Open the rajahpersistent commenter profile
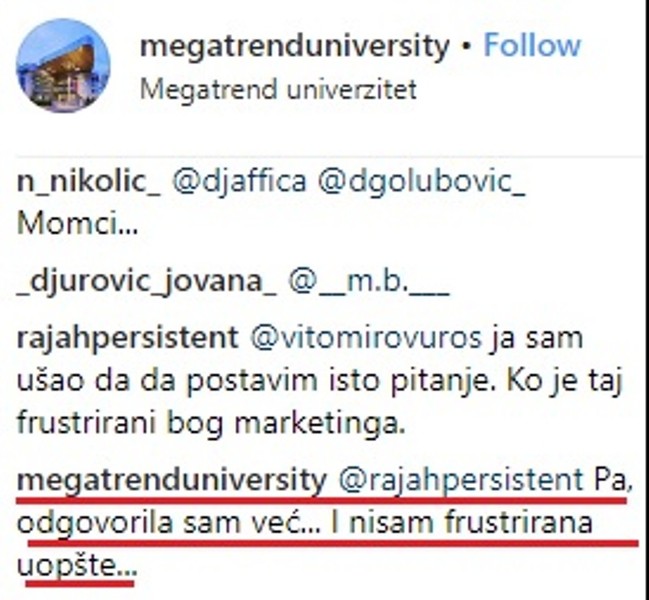 coord(128,339)
